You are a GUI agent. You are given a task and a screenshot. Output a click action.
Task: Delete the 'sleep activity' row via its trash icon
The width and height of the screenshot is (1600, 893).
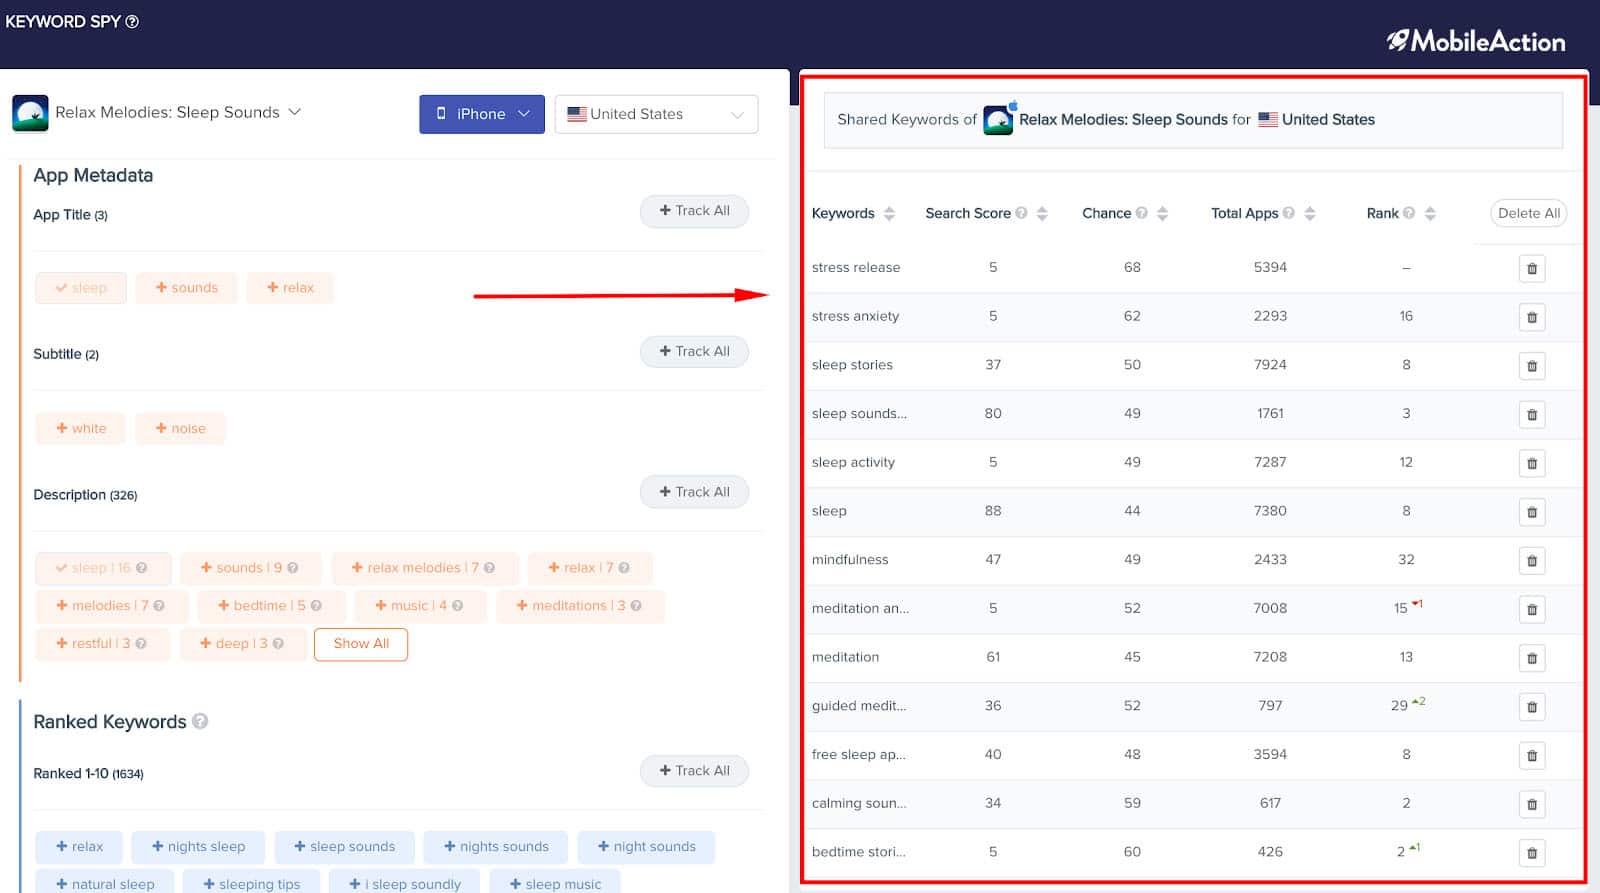[1531, 463]
